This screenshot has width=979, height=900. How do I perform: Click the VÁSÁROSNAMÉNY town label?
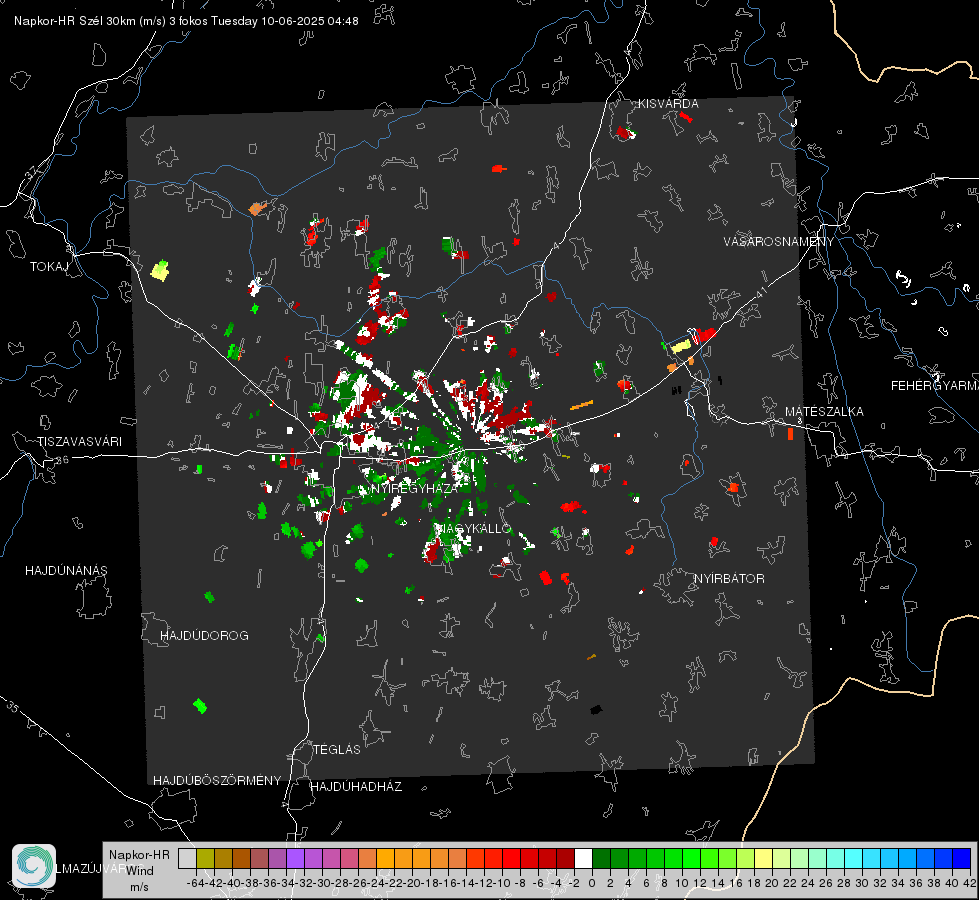click(x=779, y=242)
